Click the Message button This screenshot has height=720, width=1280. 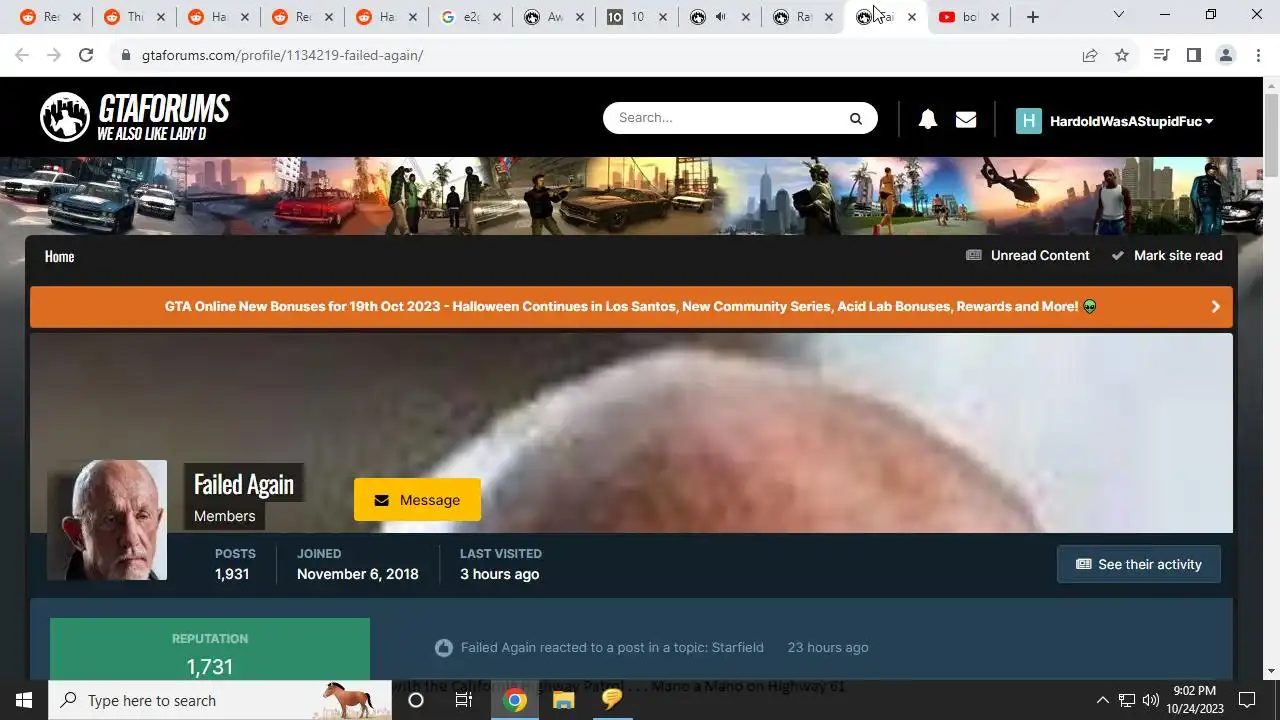coord(417,500)
